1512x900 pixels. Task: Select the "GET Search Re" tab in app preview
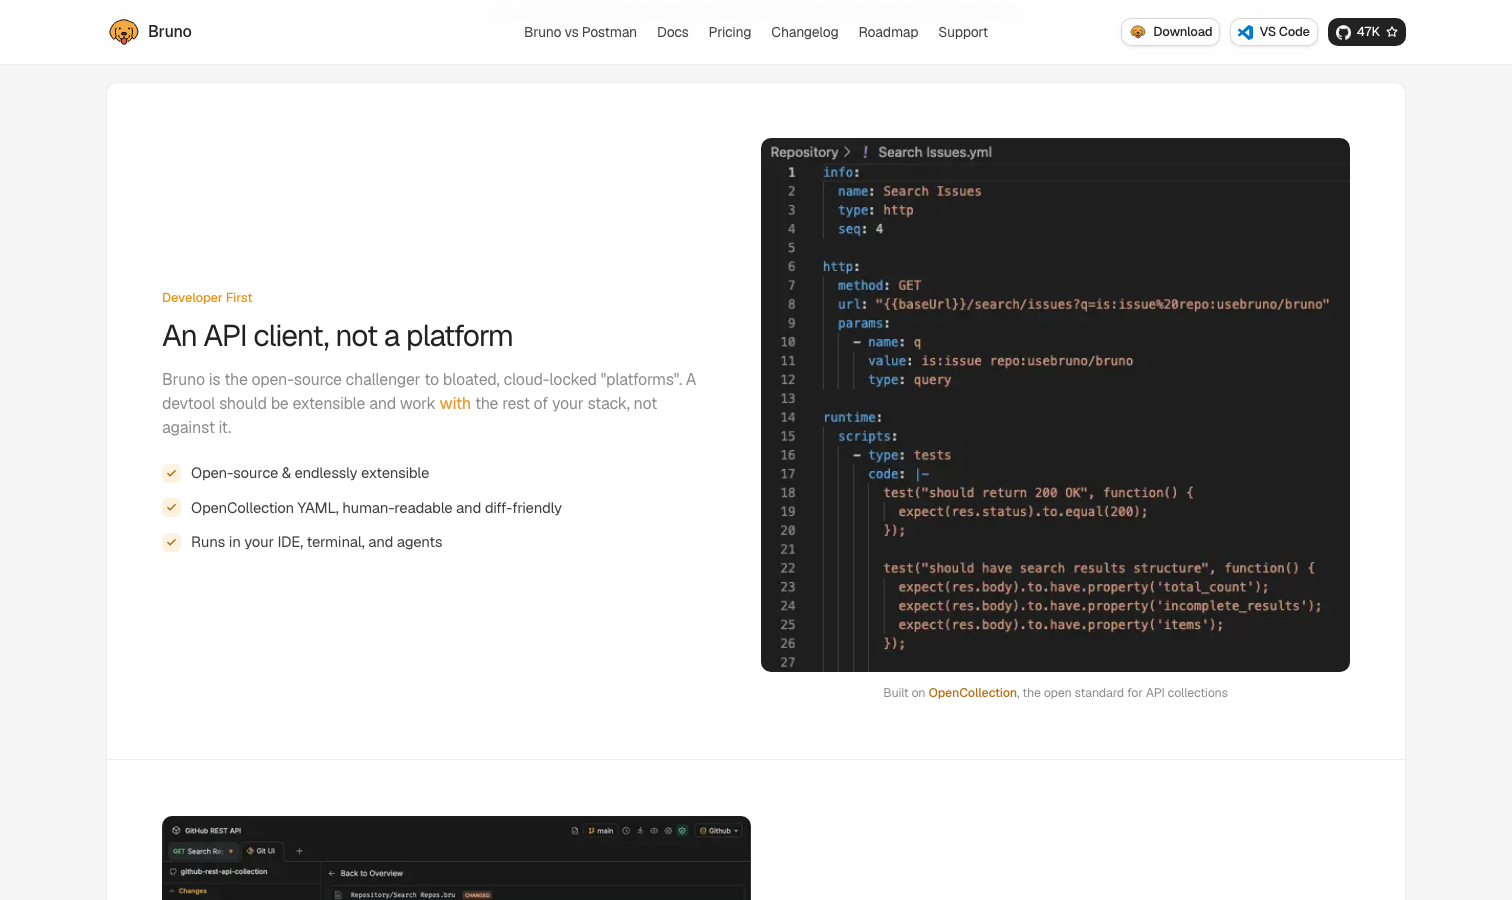(x=203, y=851)
